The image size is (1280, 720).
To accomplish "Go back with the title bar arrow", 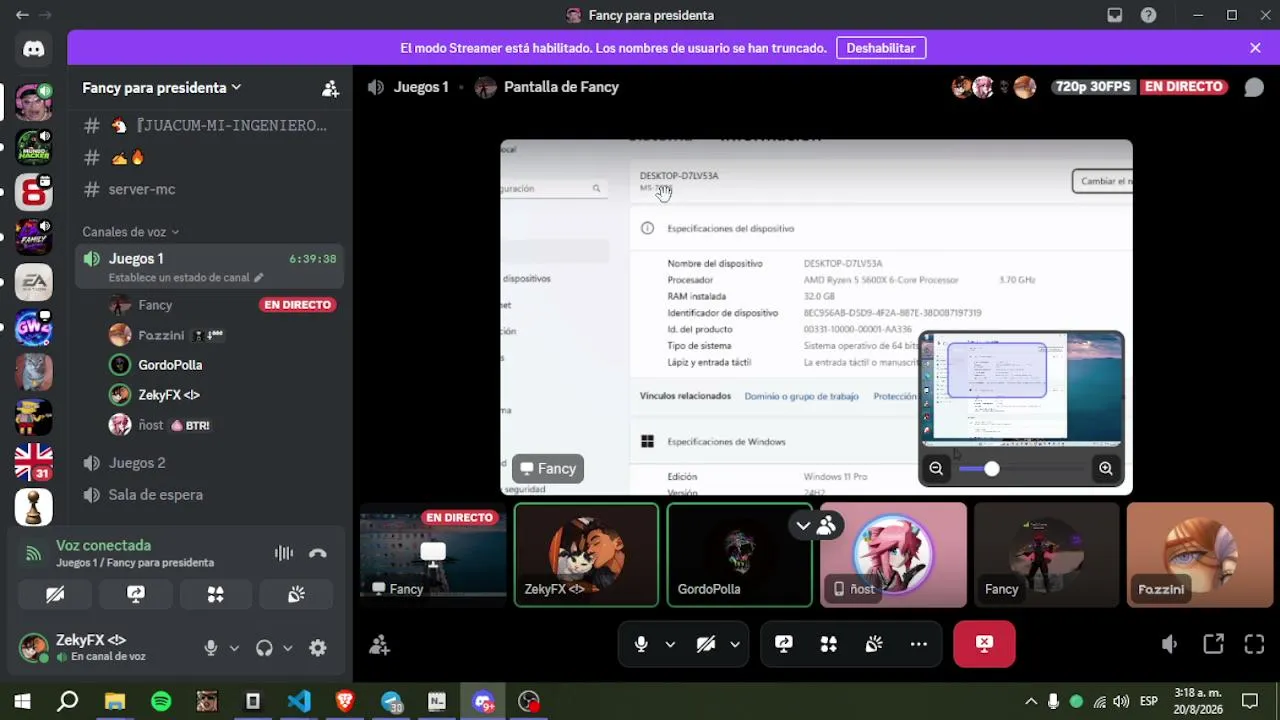I will 22,15.
